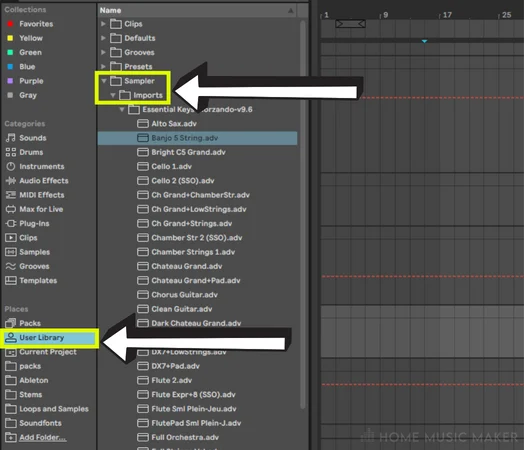Collapse the Essential Keys folder
This screenshot has height=450, width=524.
(122, 110)
